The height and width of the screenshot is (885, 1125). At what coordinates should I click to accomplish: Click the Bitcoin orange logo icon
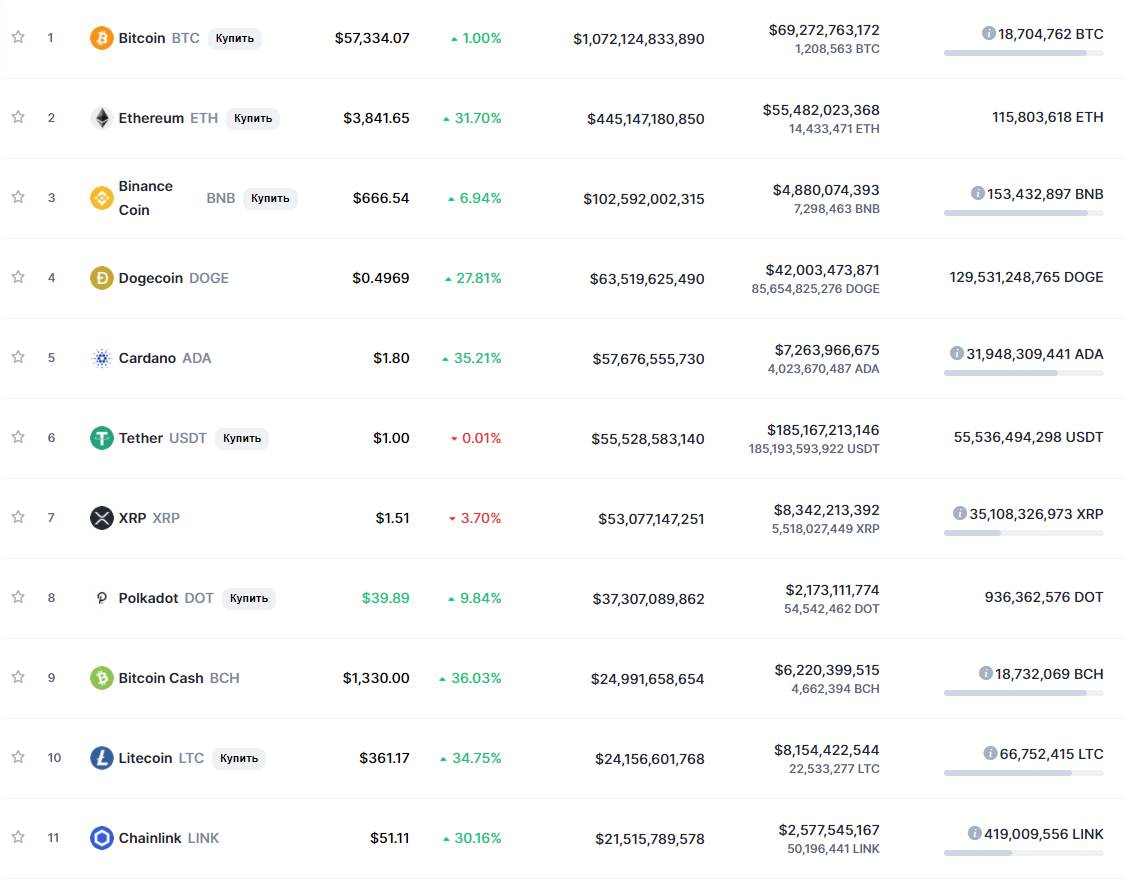point(101,38)
